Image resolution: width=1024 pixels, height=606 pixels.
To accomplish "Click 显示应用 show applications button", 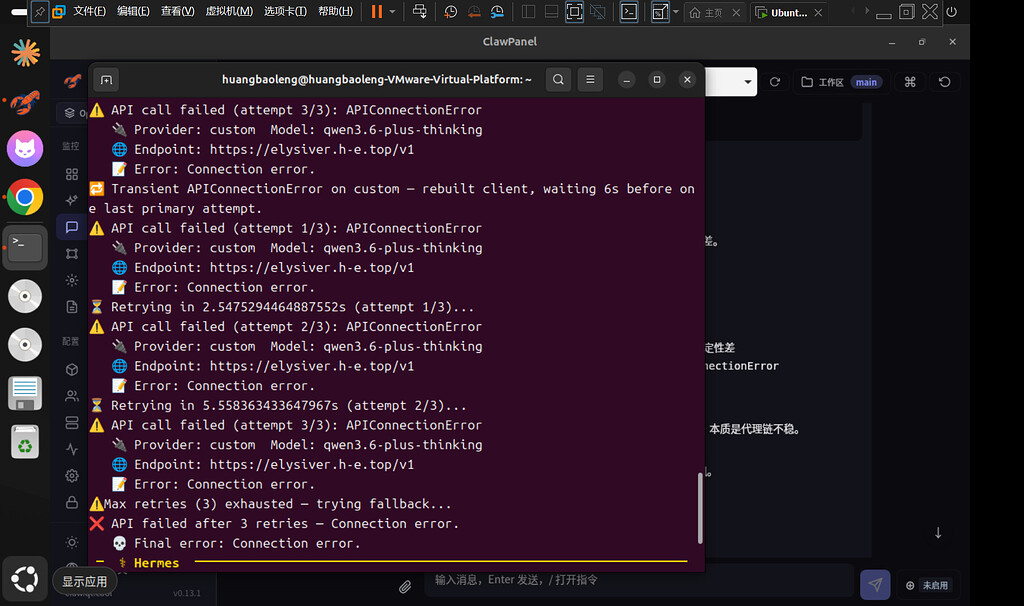I will pos(25,579).
